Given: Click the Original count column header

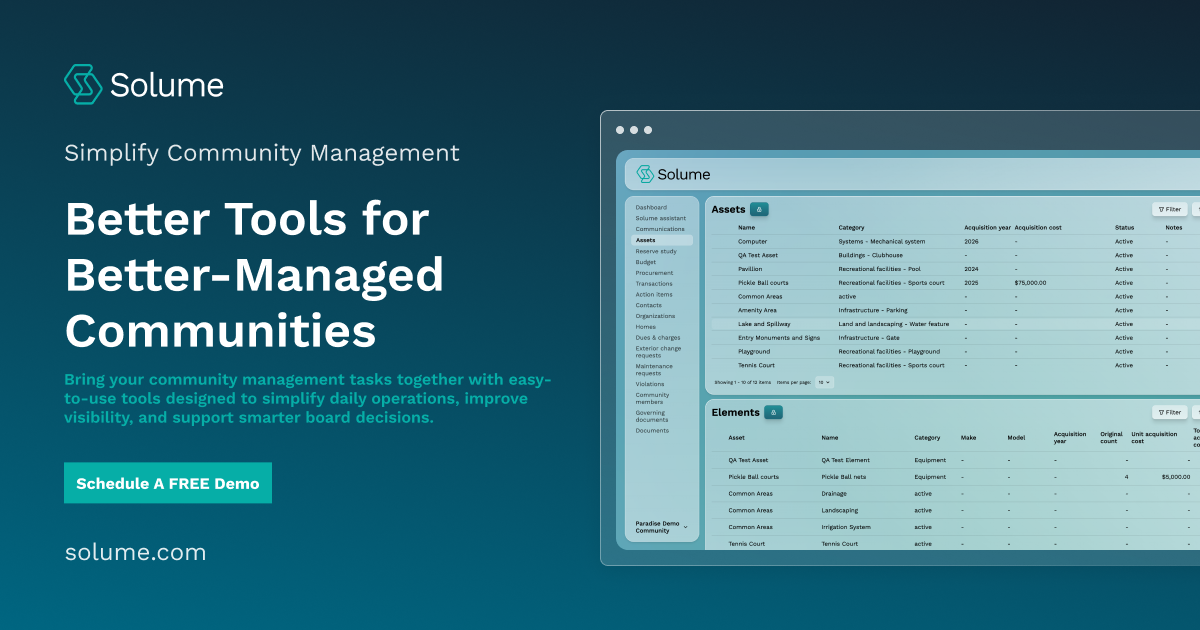Looking at the screenshot, I should (1112, 438).
